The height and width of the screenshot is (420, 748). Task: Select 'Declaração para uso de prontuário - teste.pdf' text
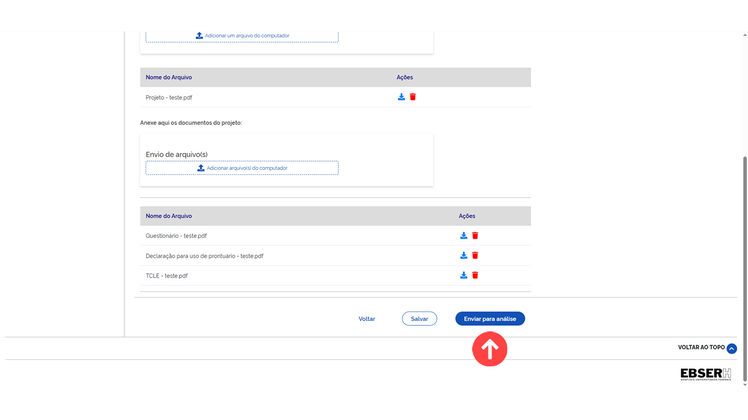[x=204, y=256]
